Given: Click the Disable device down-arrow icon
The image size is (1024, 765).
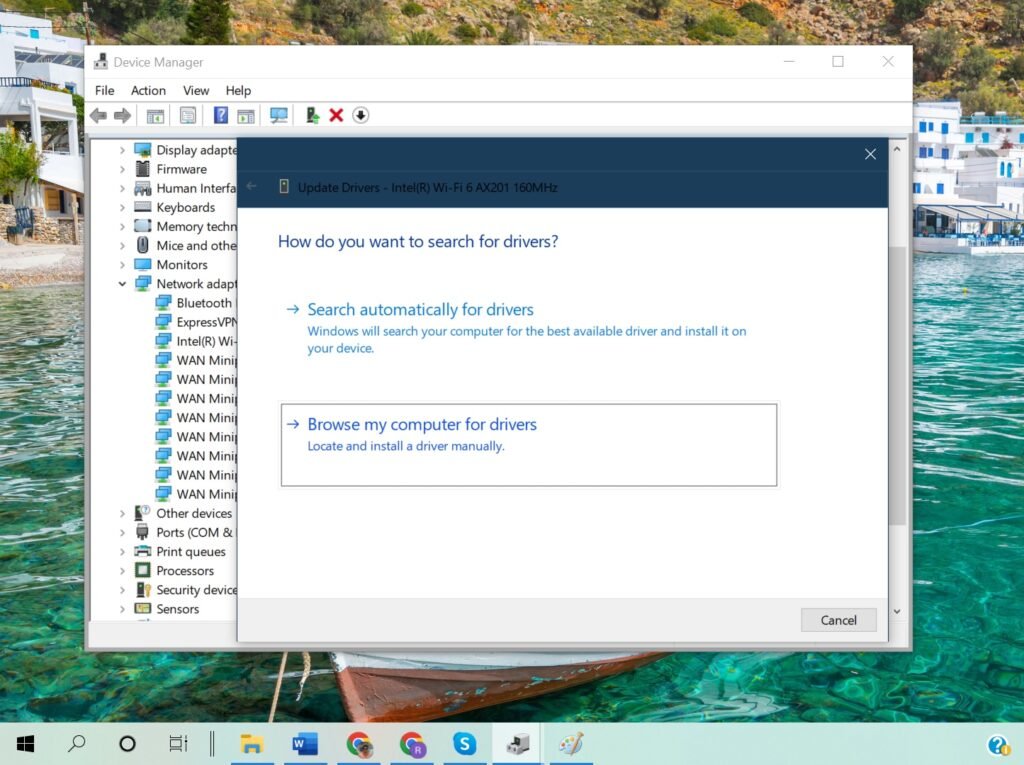Looking at the screenshot, I should (360, 116).
